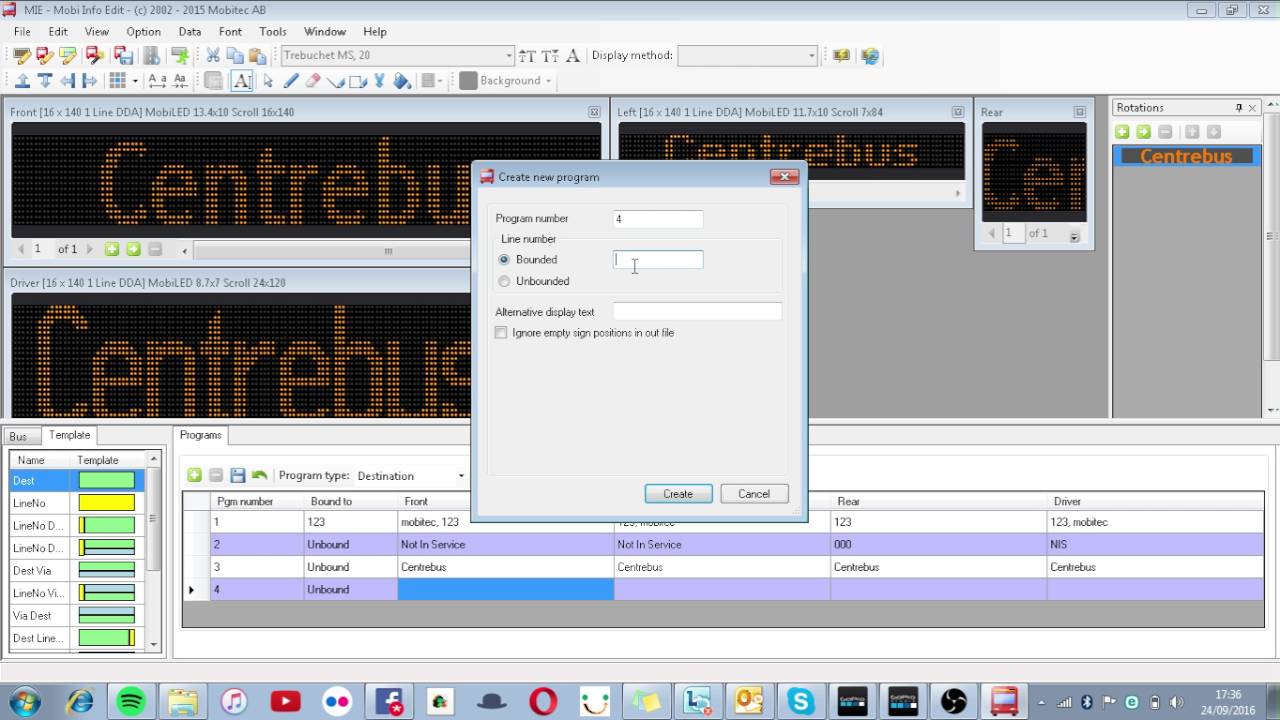The width and height of the screenshot is (1280, 720).
Task: Click the Bounded line number input field
Action: tap(658, 260)
